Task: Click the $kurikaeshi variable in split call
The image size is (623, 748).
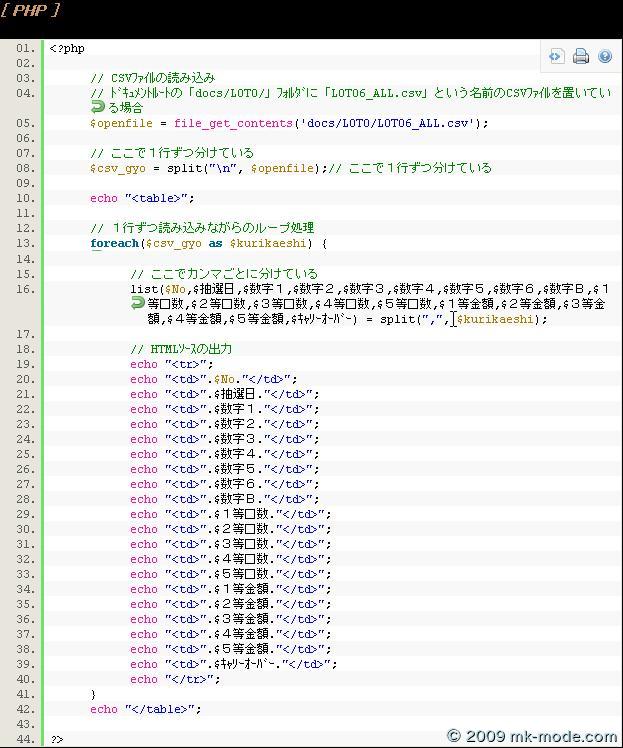Action: pyautogui.click(x=497, y=319)
